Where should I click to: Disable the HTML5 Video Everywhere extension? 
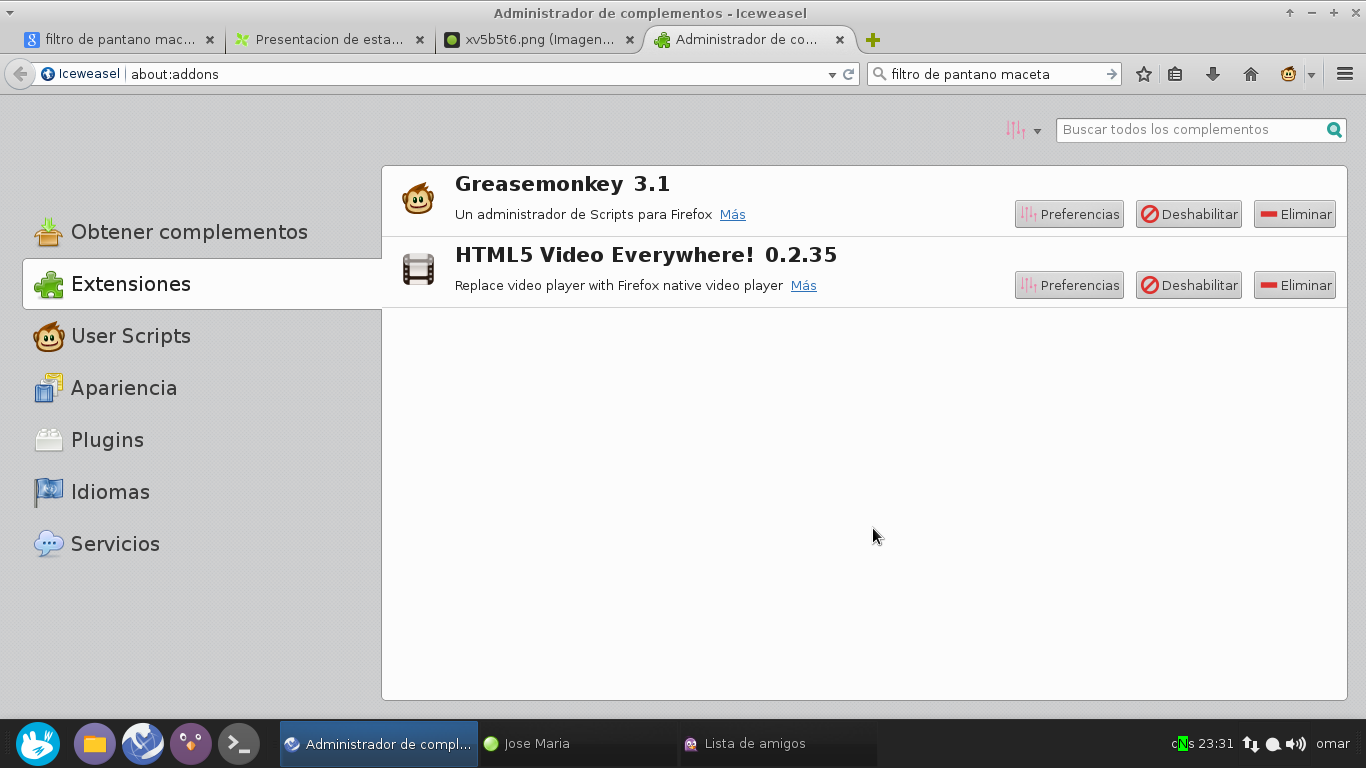(x=1189, y=285)
